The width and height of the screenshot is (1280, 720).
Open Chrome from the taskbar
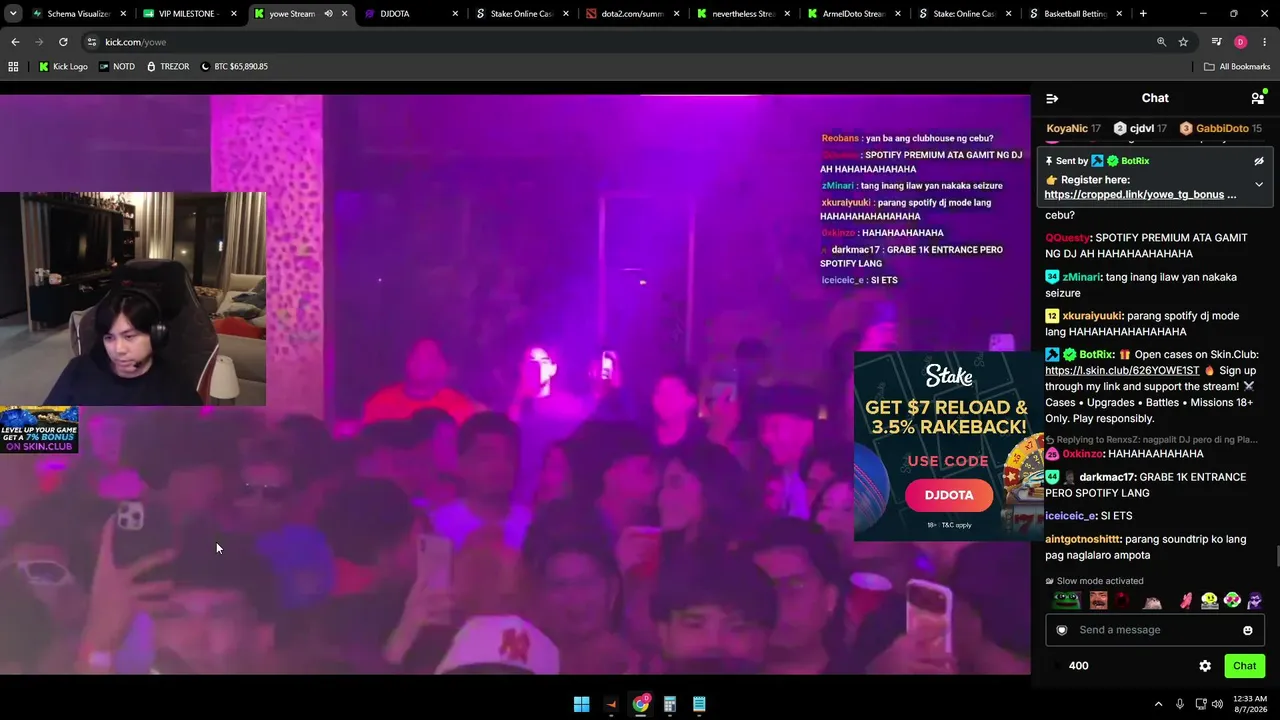pyautogui.click(x=640, y=704)
